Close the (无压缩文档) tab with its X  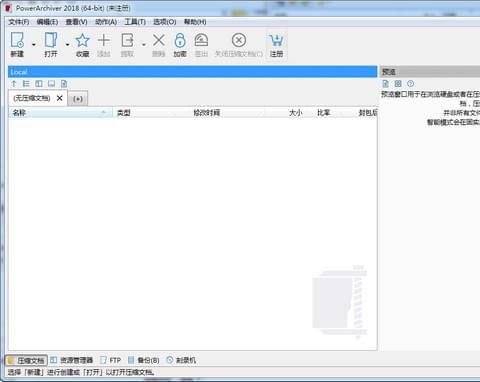[x=60, y=98]
